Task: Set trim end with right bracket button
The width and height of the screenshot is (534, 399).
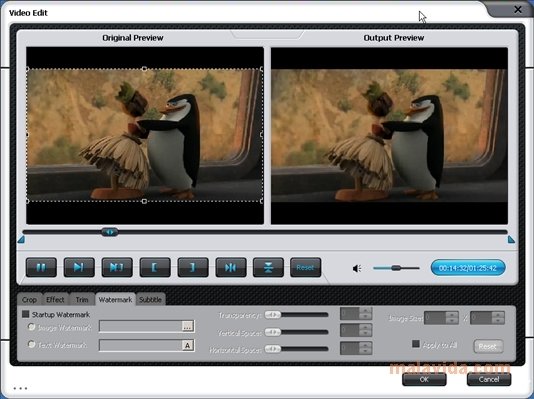Action: pyautogui.click(x=193, y=267)
